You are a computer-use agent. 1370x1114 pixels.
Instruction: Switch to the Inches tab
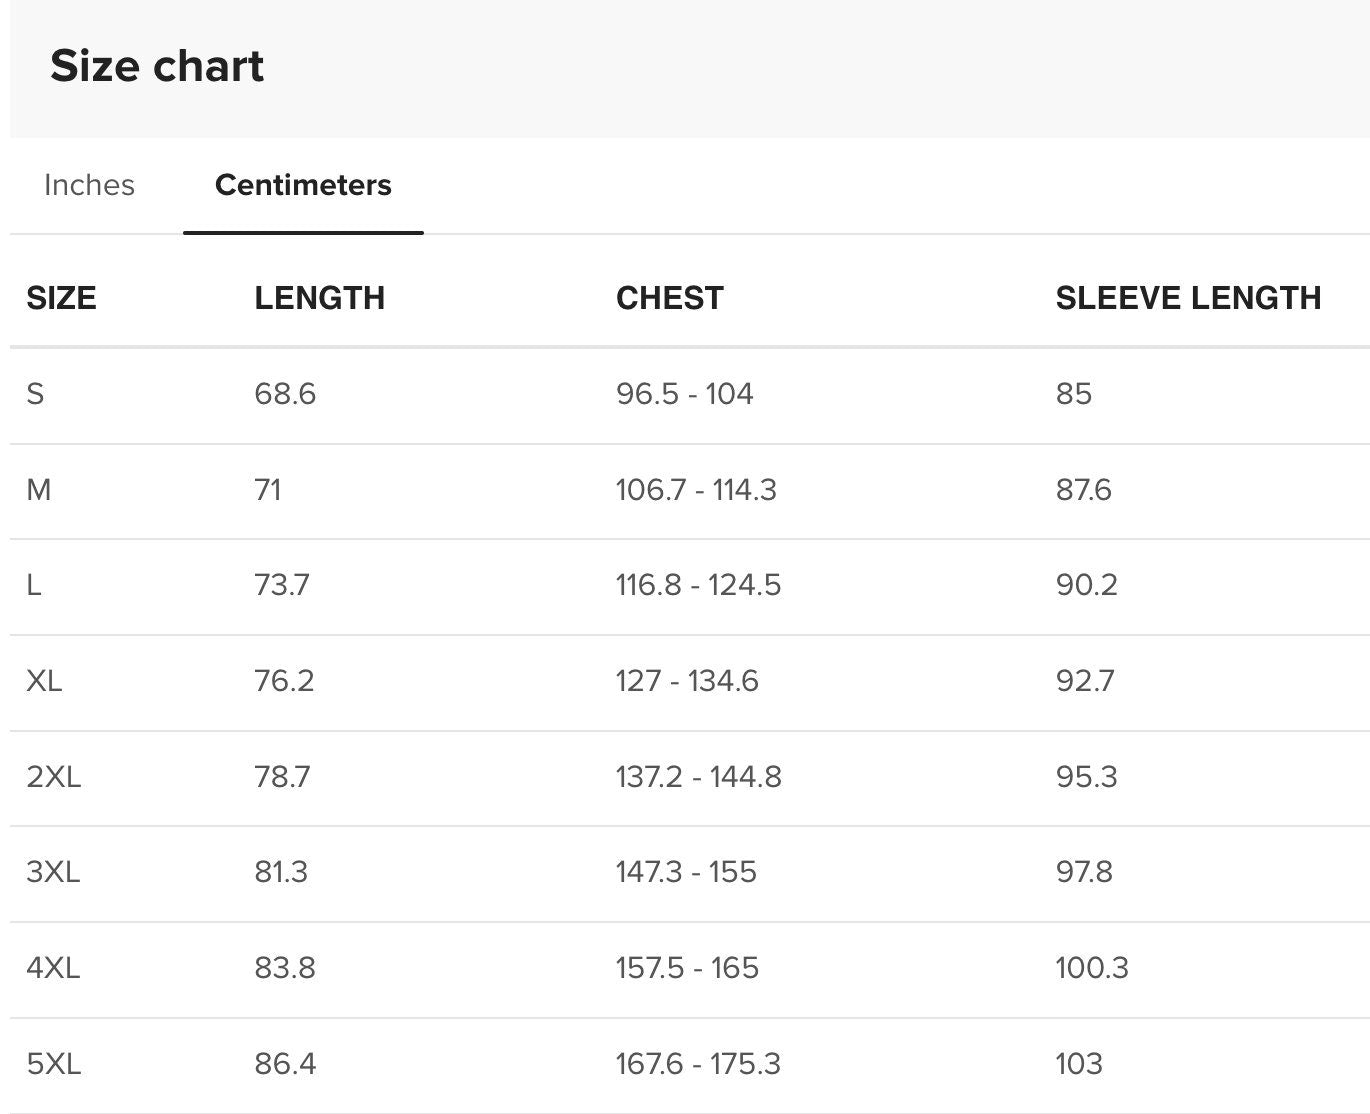pos(89,185)
